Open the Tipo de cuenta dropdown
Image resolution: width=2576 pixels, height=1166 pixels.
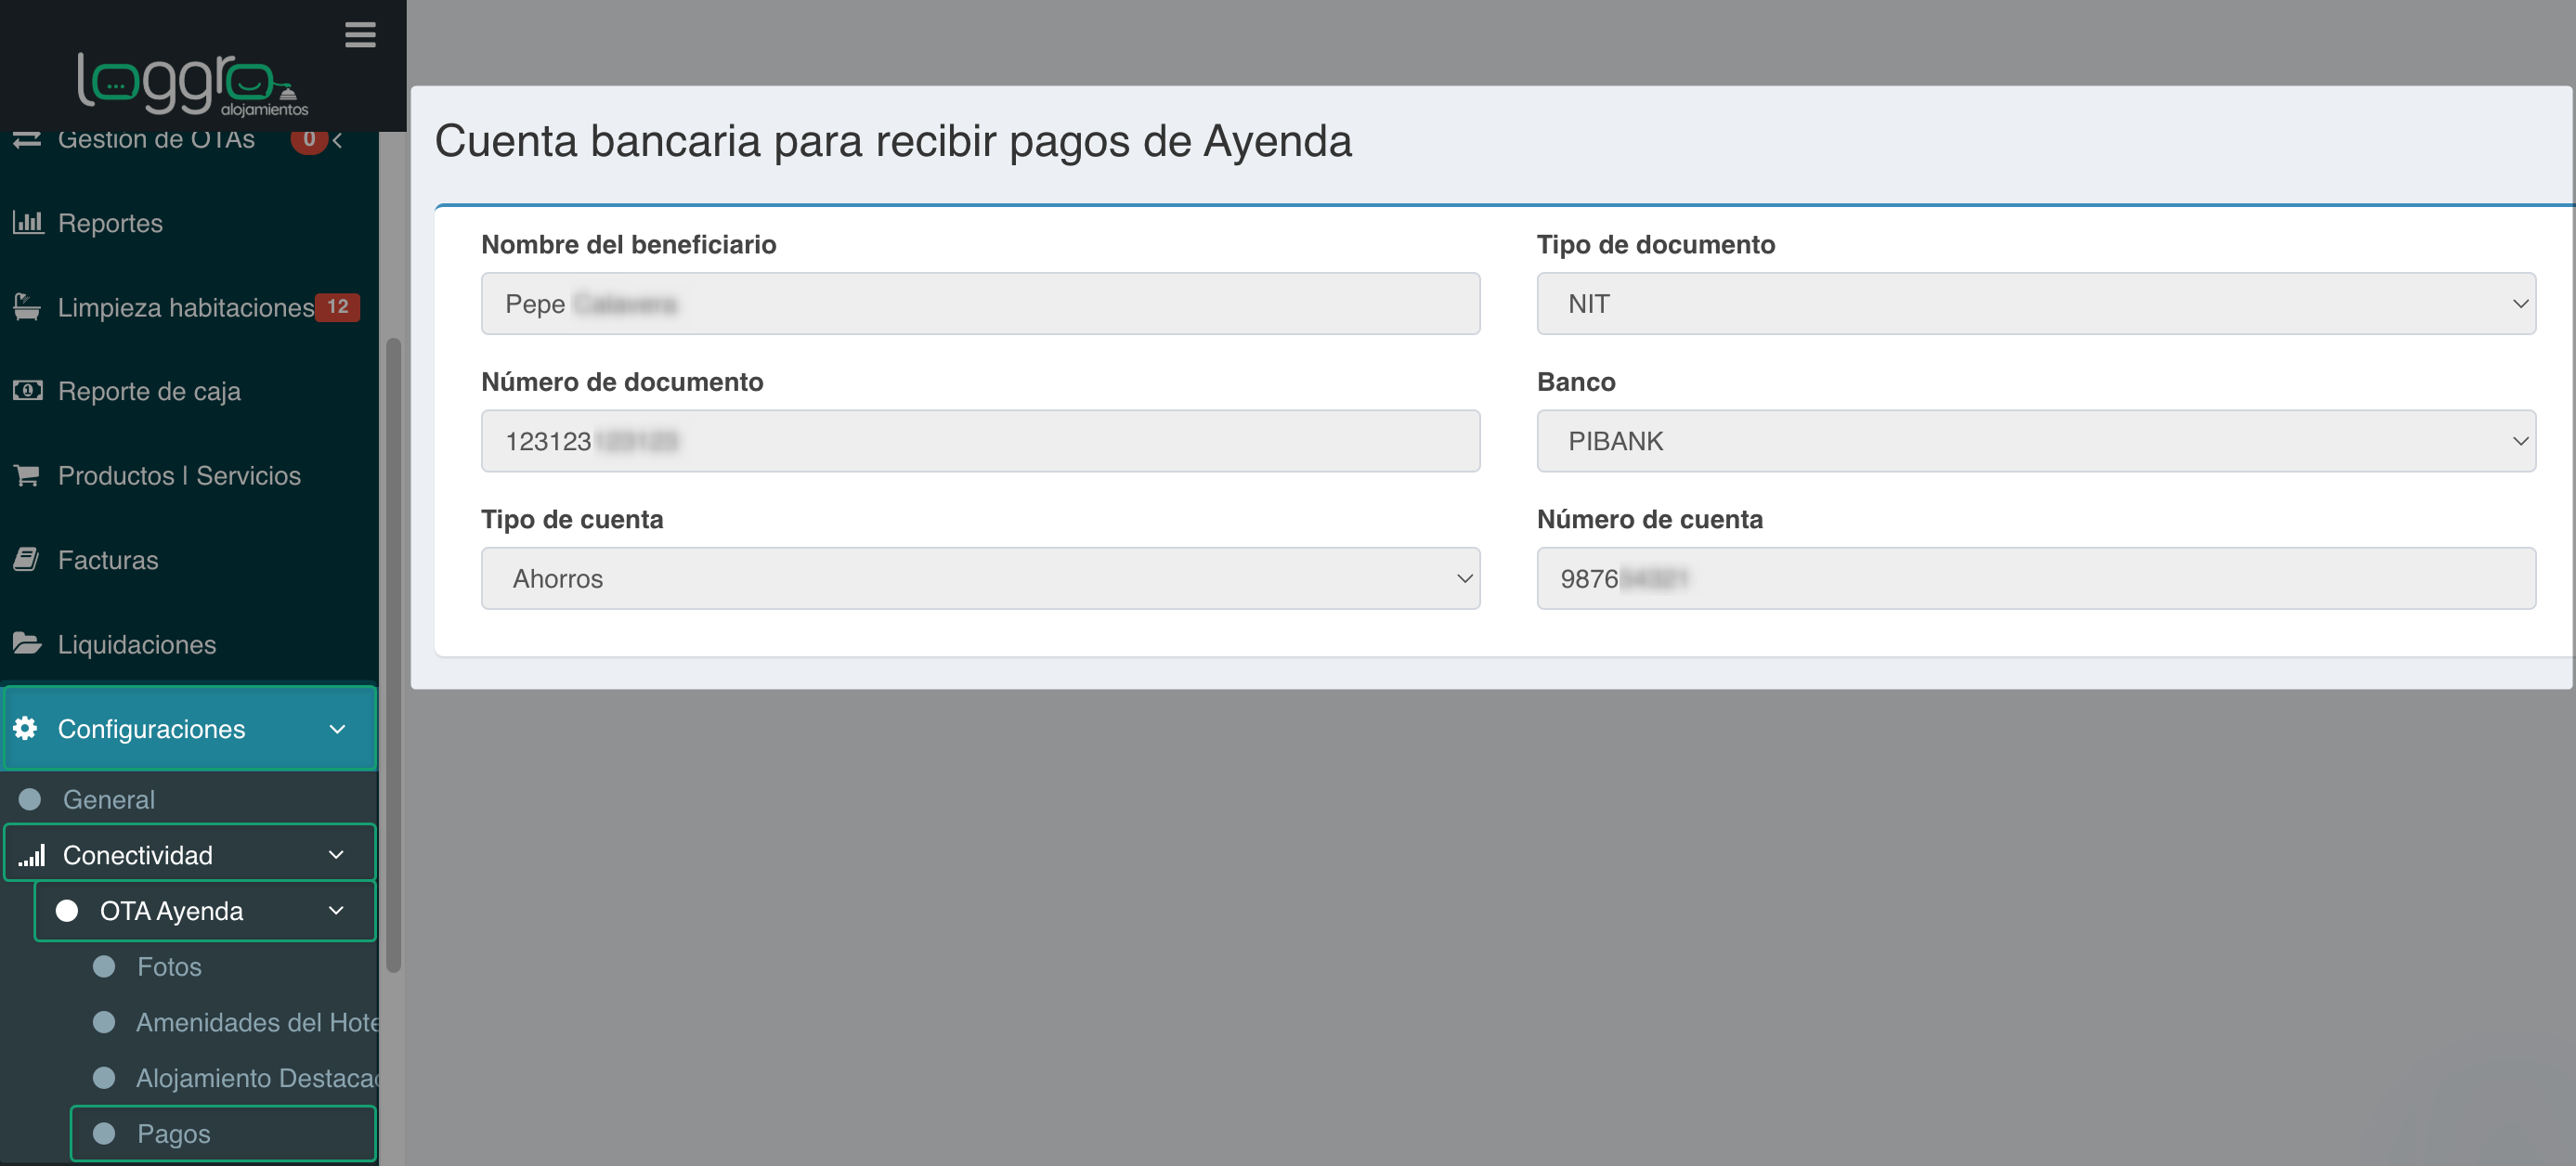(980, 578)
